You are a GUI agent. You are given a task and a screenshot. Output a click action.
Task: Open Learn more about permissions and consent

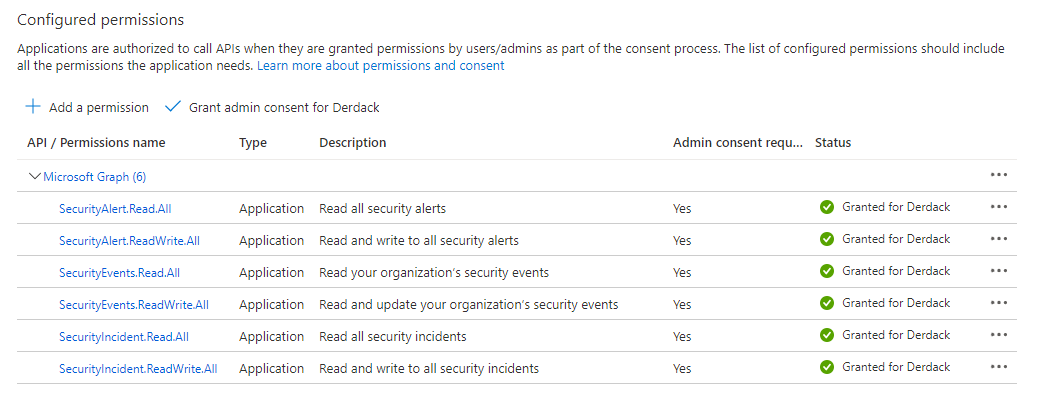click(380, 66)
